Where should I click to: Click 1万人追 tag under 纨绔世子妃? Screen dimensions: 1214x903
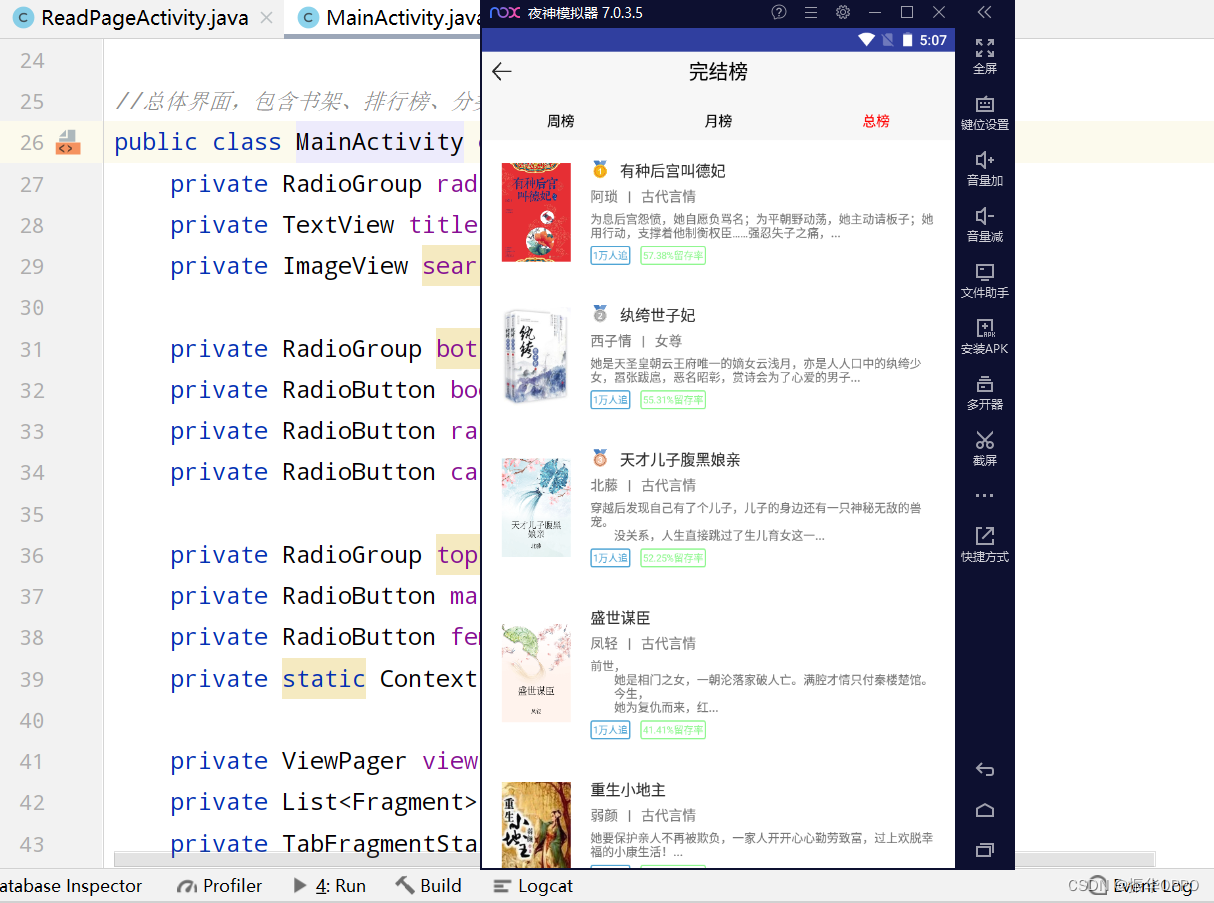click(x=610, y=400)
